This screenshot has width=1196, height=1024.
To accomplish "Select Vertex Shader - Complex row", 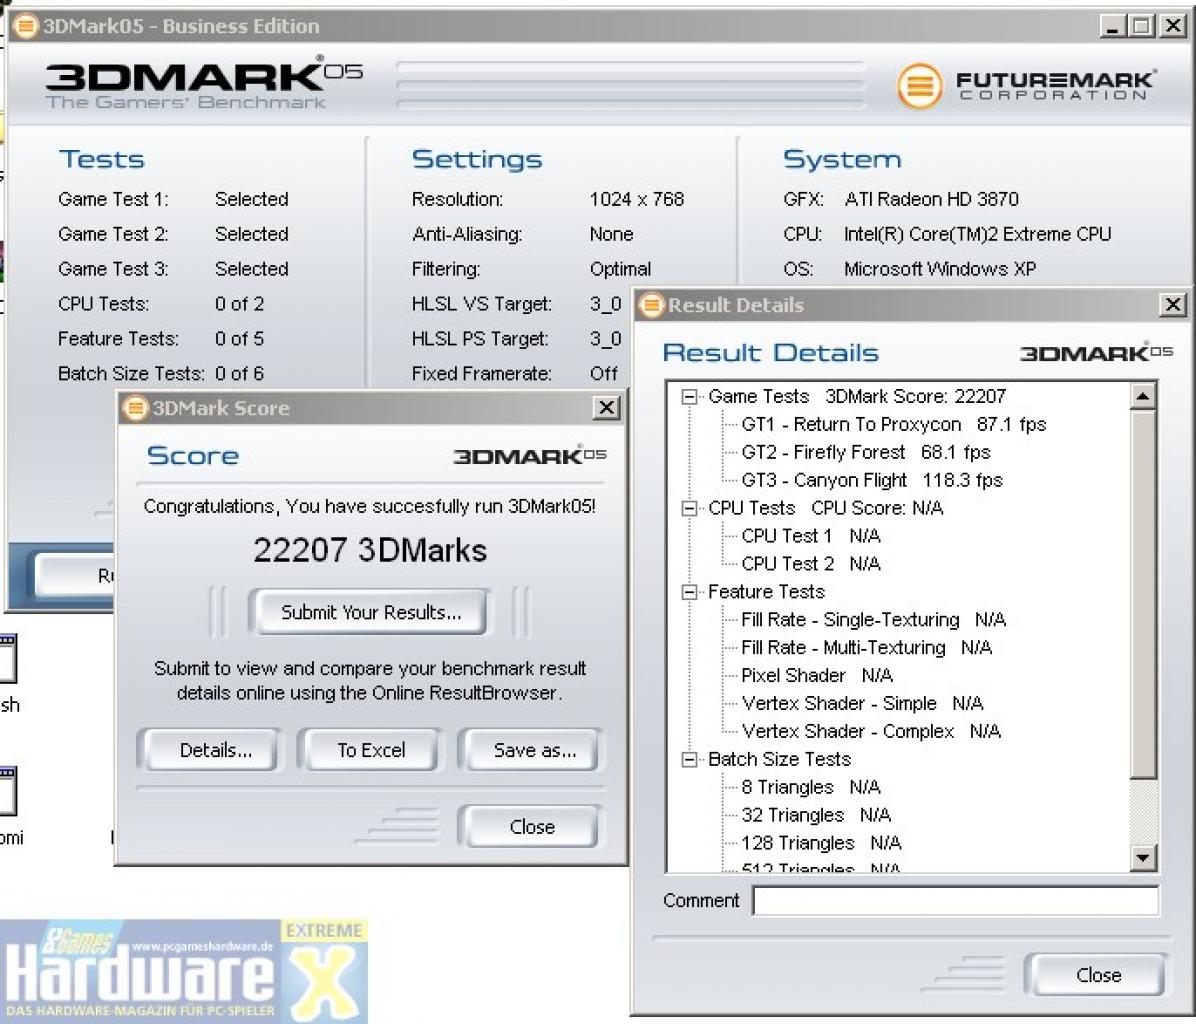I will point(871,732).
